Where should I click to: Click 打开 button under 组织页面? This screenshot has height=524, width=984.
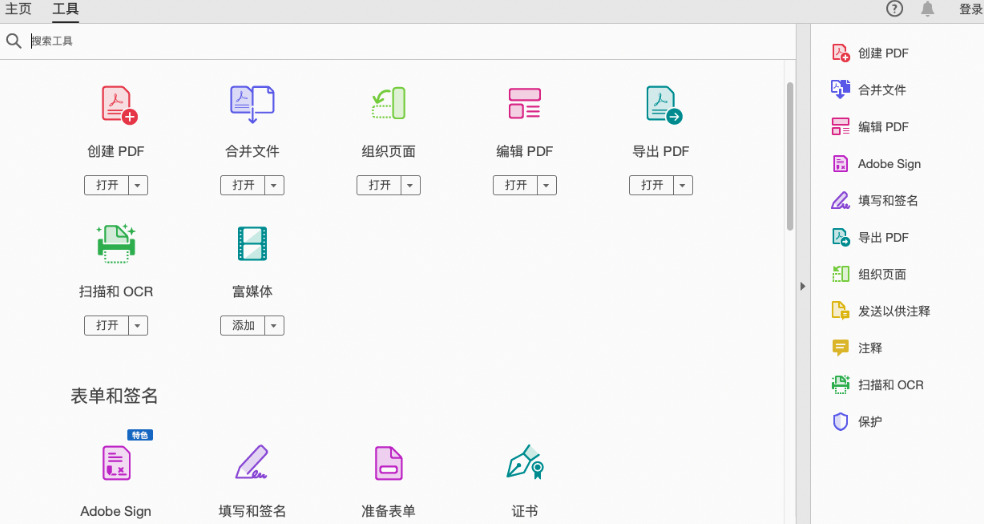click(379, 185)
